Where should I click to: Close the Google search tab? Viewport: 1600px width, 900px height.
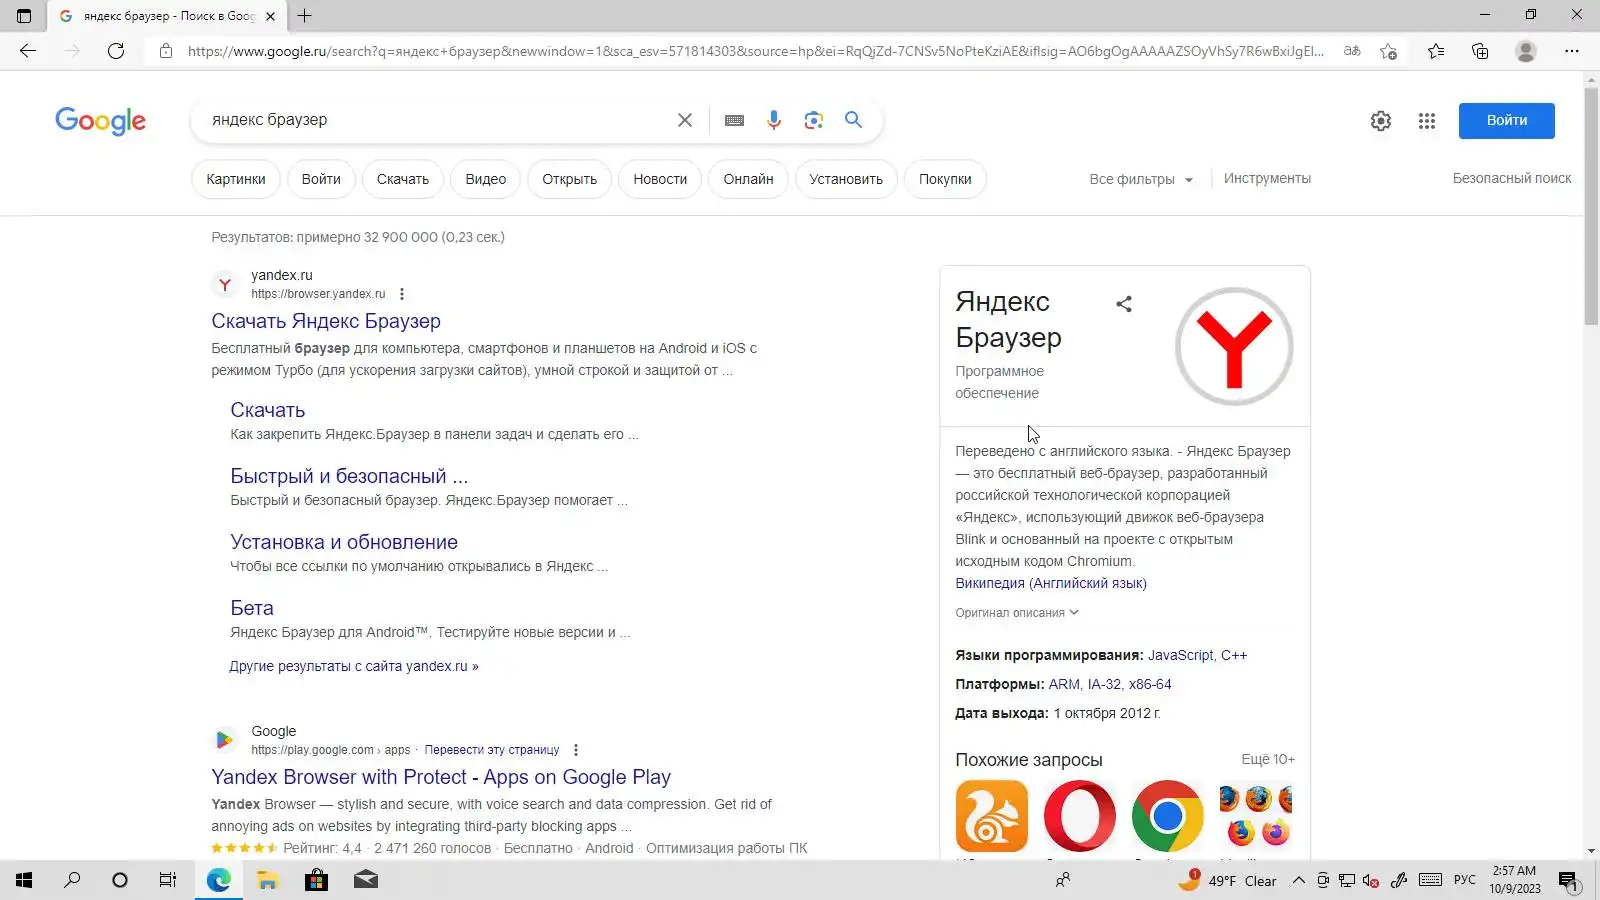point(270,16)
